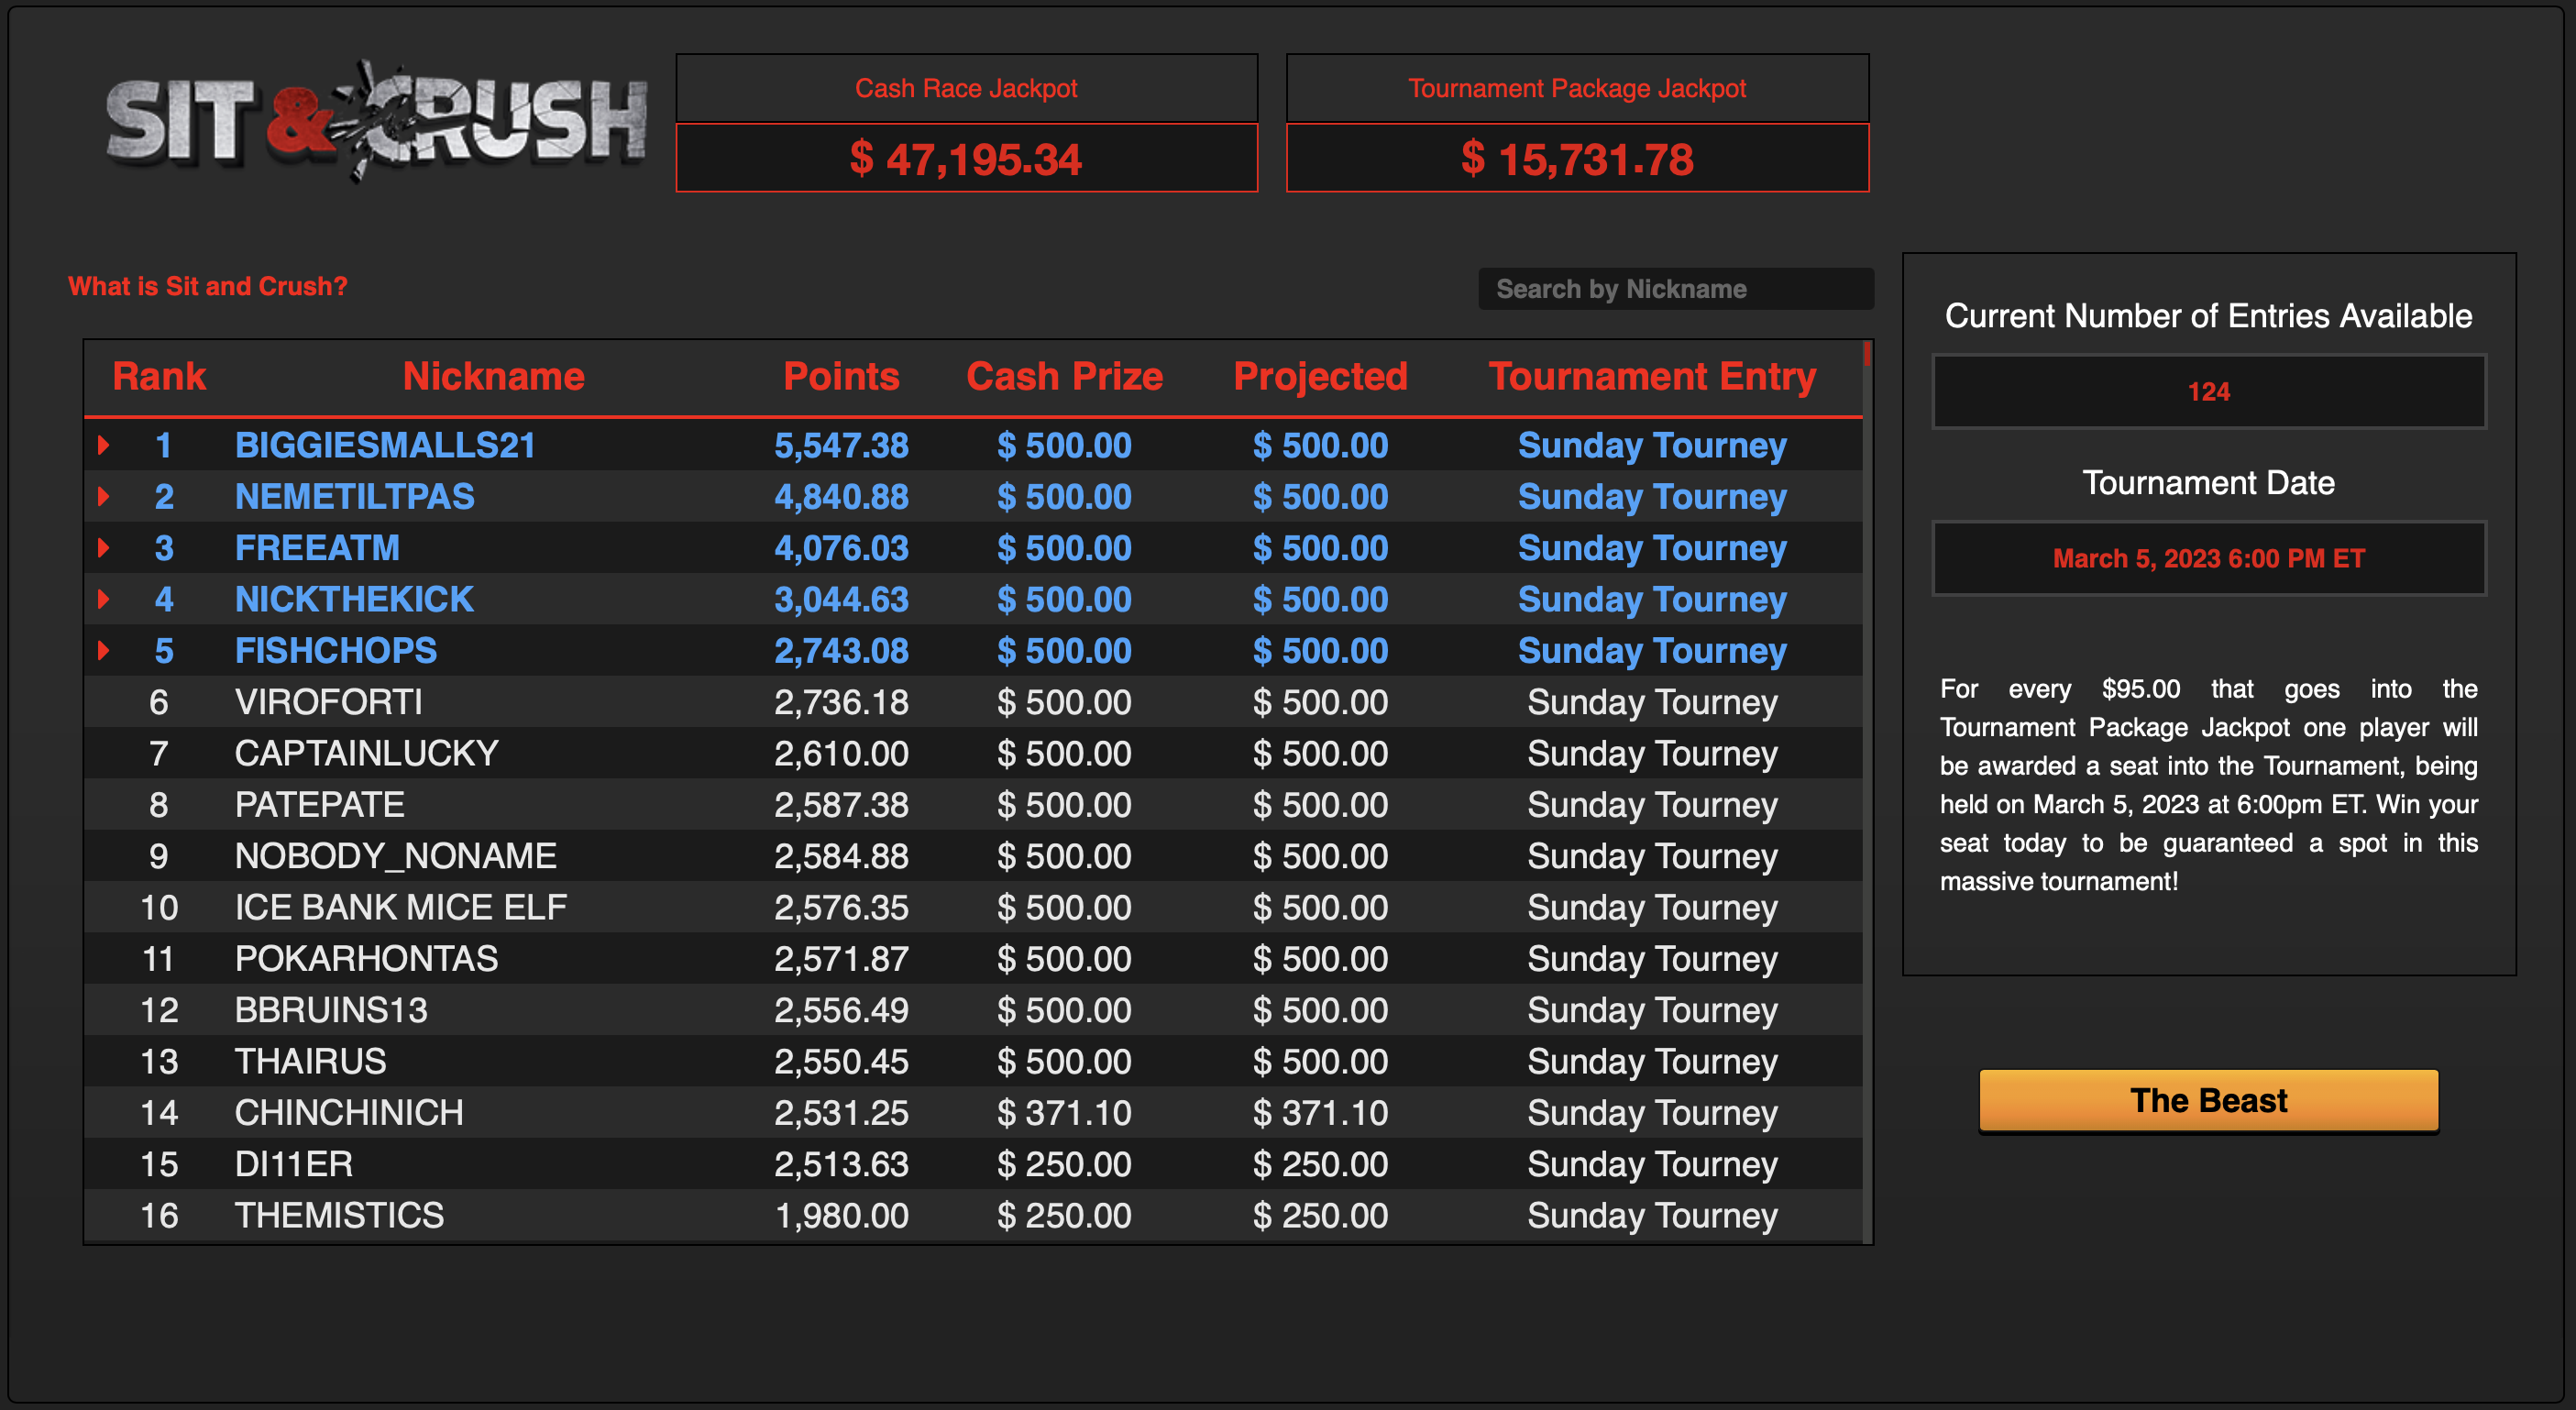Screen dimensions: 2576x1410
Task: Open the What is Sit and Crush link
Action: (x=208, y=286)
